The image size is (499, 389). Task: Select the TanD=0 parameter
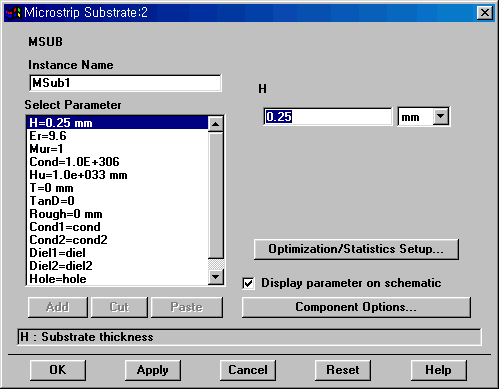point(117,201)
